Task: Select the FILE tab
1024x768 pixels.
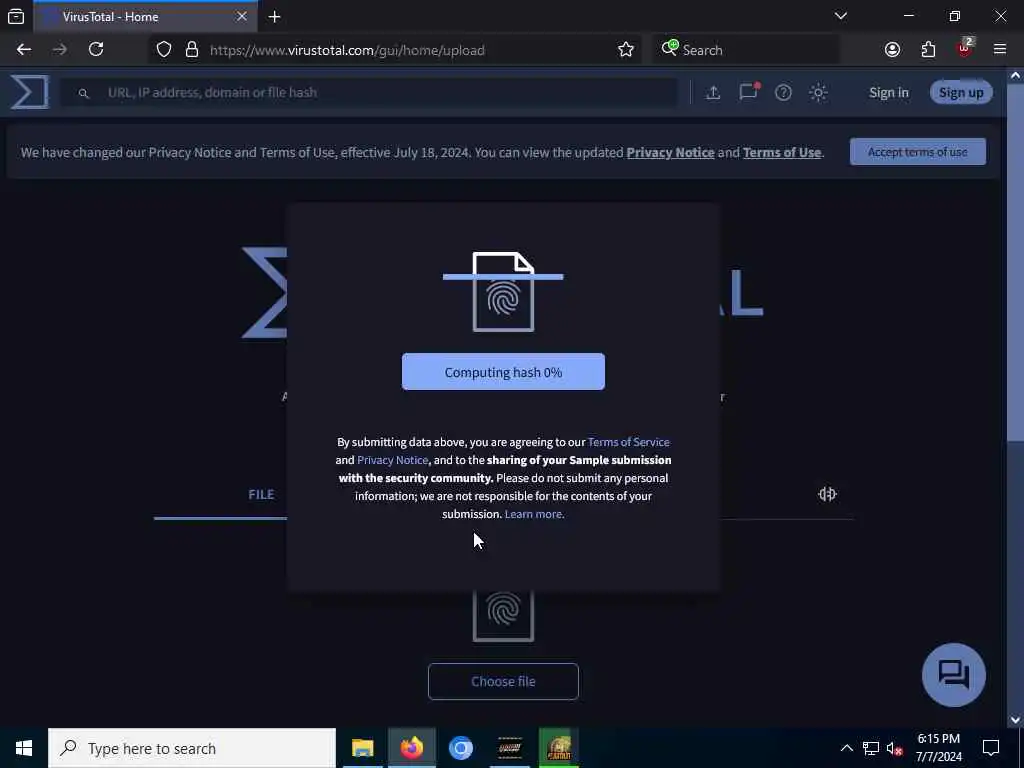Action: (x=261, y=494)
